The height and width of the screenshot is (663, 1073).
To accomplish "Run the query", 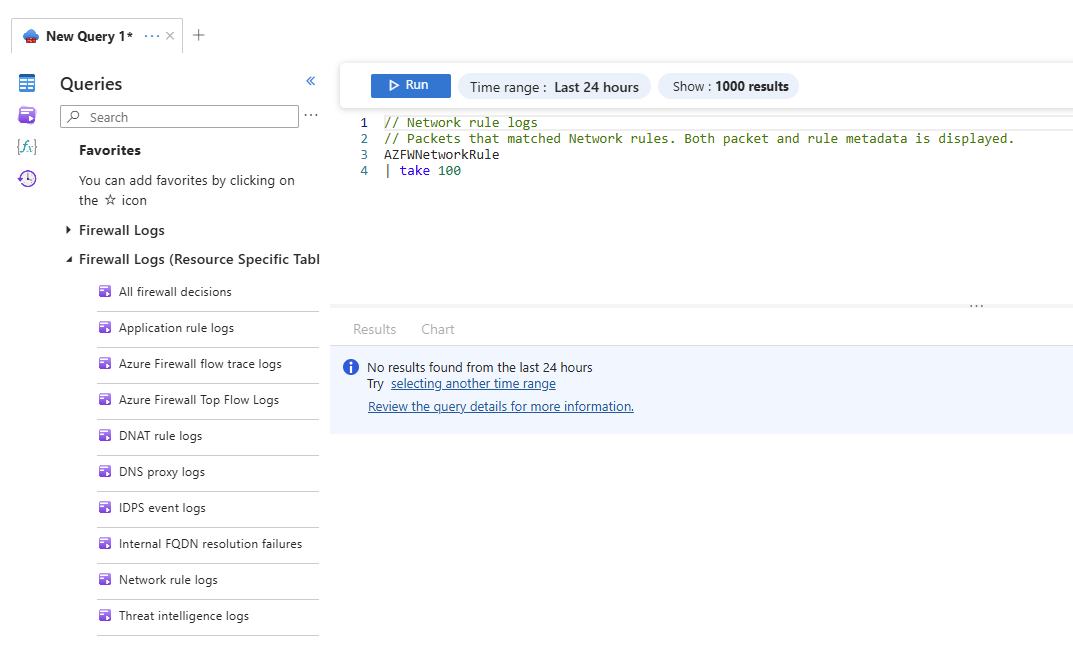I will pos(410,86).
